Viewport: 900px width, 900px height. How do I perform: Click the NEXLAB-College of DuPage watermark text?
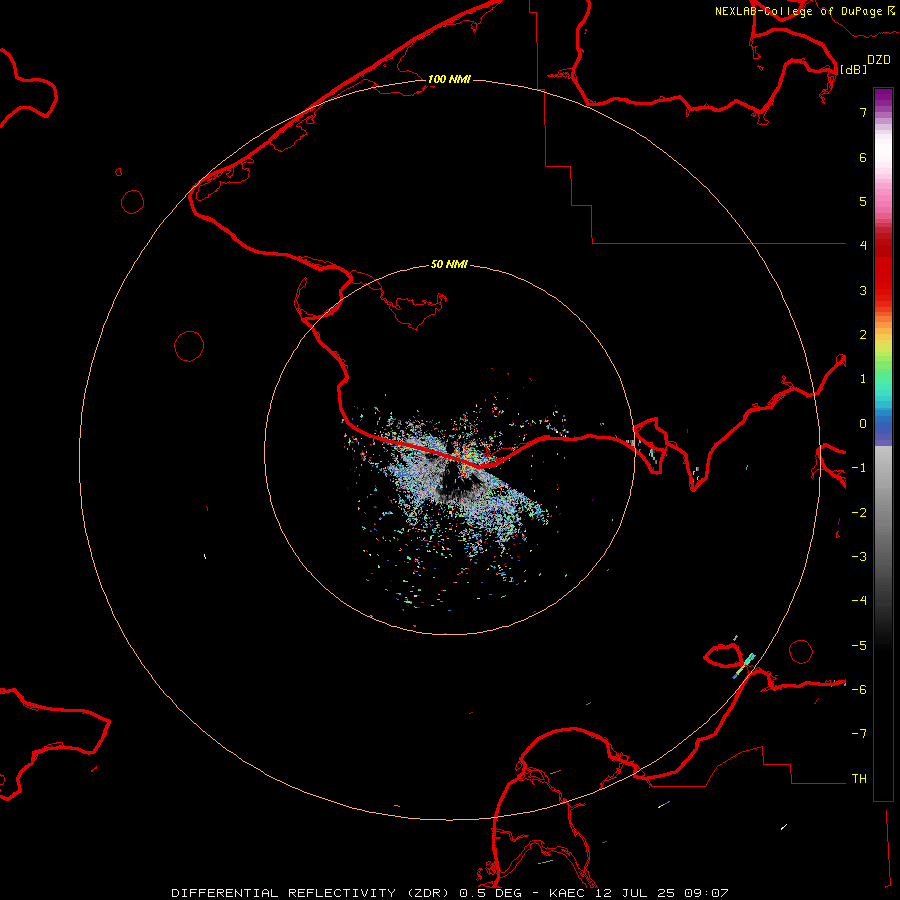pyautogui.click(x=804, y=11)
